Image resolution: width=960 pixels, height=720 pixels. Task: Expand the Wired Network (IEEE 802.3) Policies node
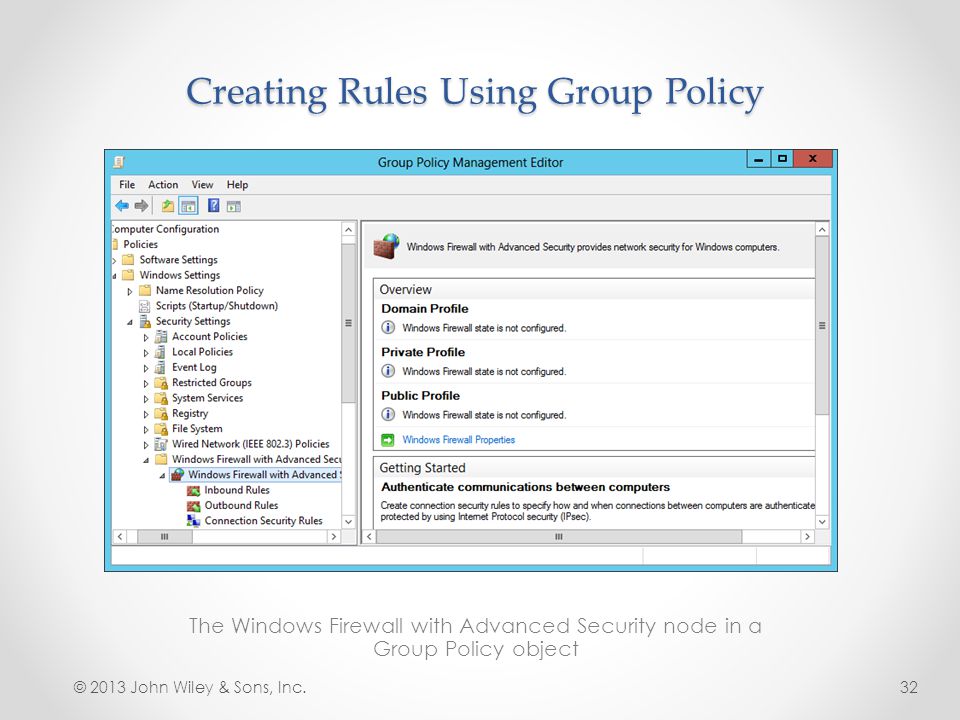point(146,445)
